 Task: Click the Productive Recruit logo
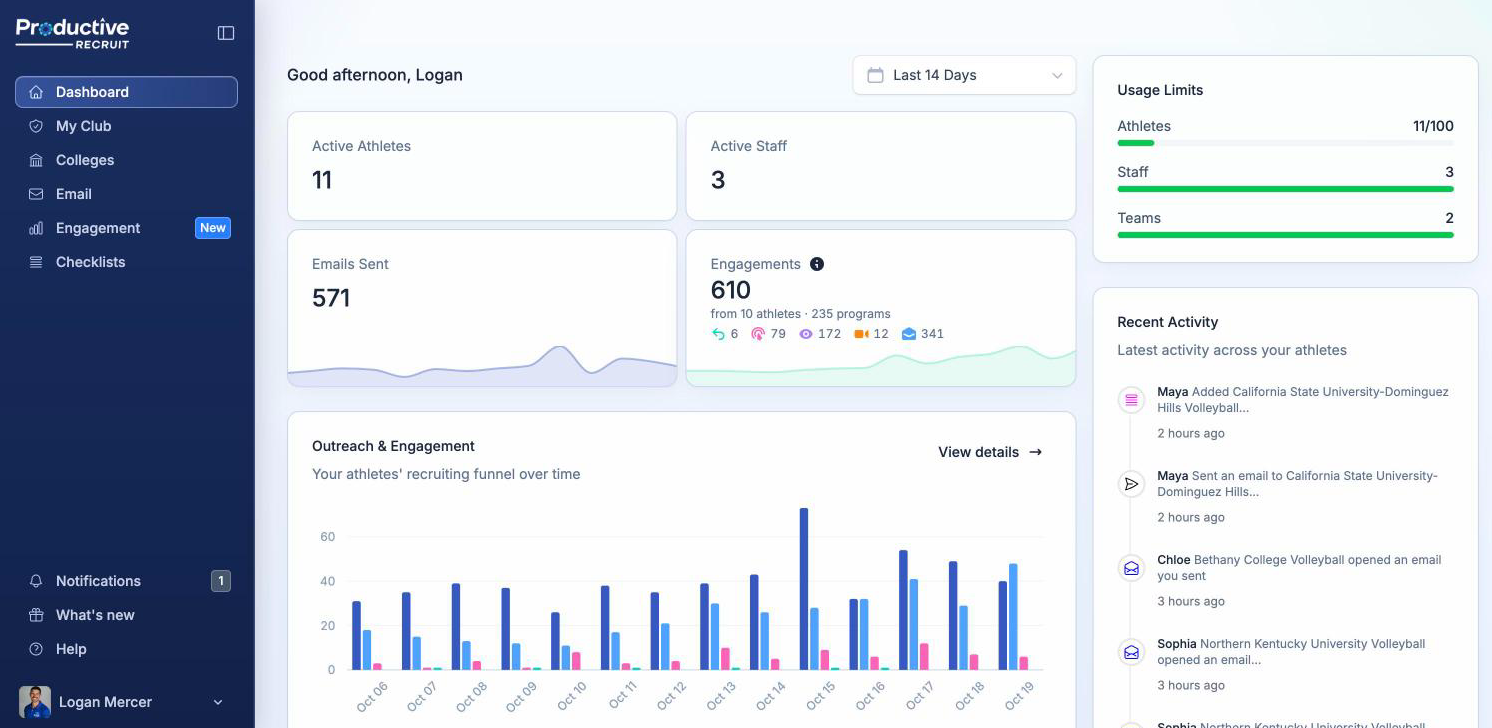coord(73,33)
